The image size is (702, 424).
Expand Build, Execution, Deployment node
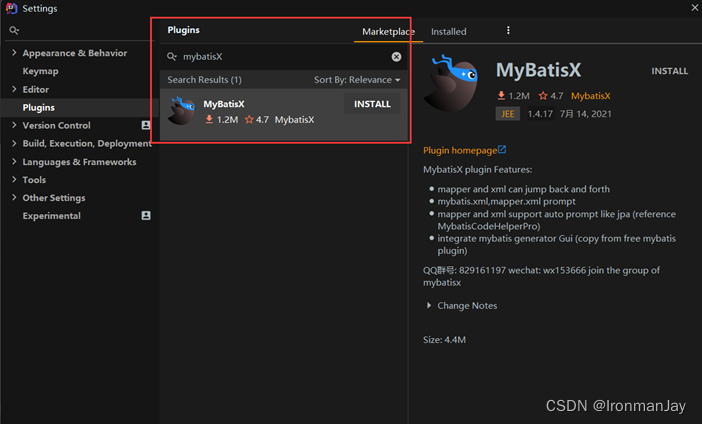[14, 143]
